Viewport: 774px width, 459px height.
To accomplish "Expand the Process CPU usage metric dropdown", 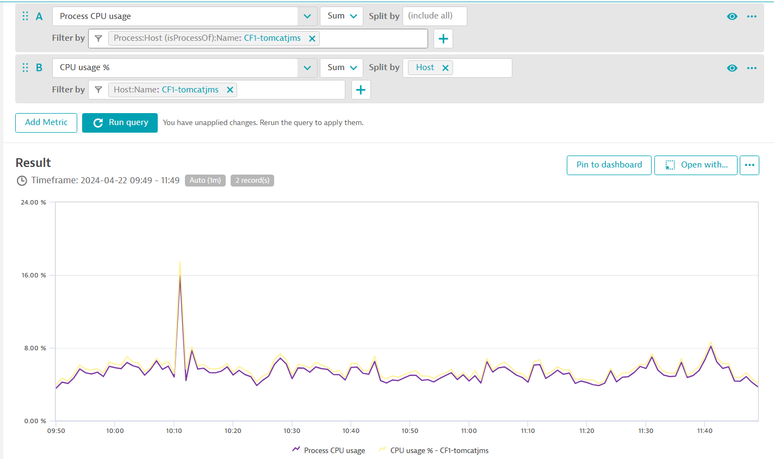I will click(x=306, y=16).
